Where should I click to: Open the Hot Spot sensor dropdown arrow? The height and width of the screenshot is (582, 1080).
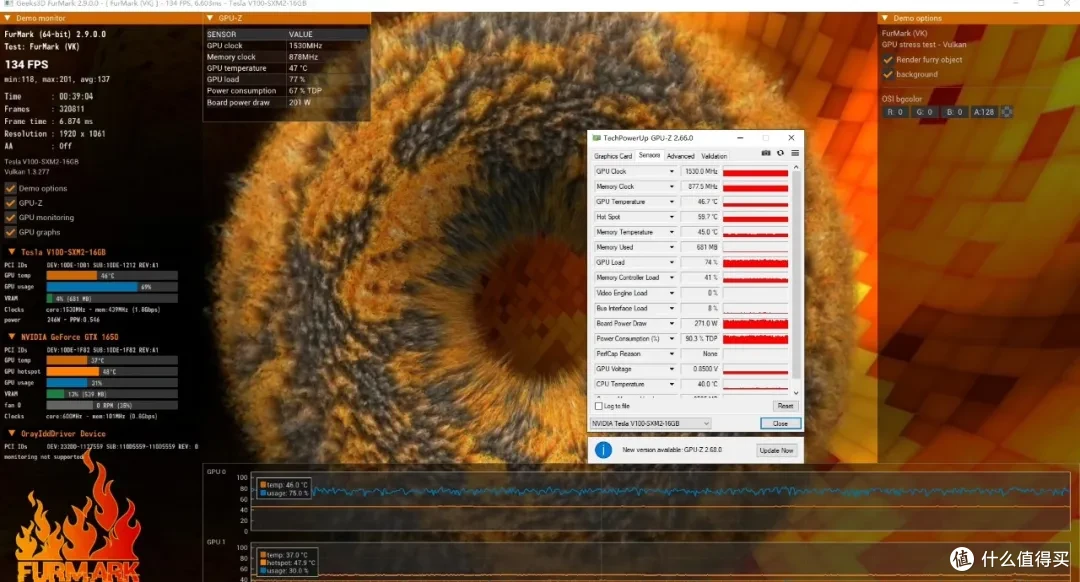pyautogui.click(x=672, y=217)
